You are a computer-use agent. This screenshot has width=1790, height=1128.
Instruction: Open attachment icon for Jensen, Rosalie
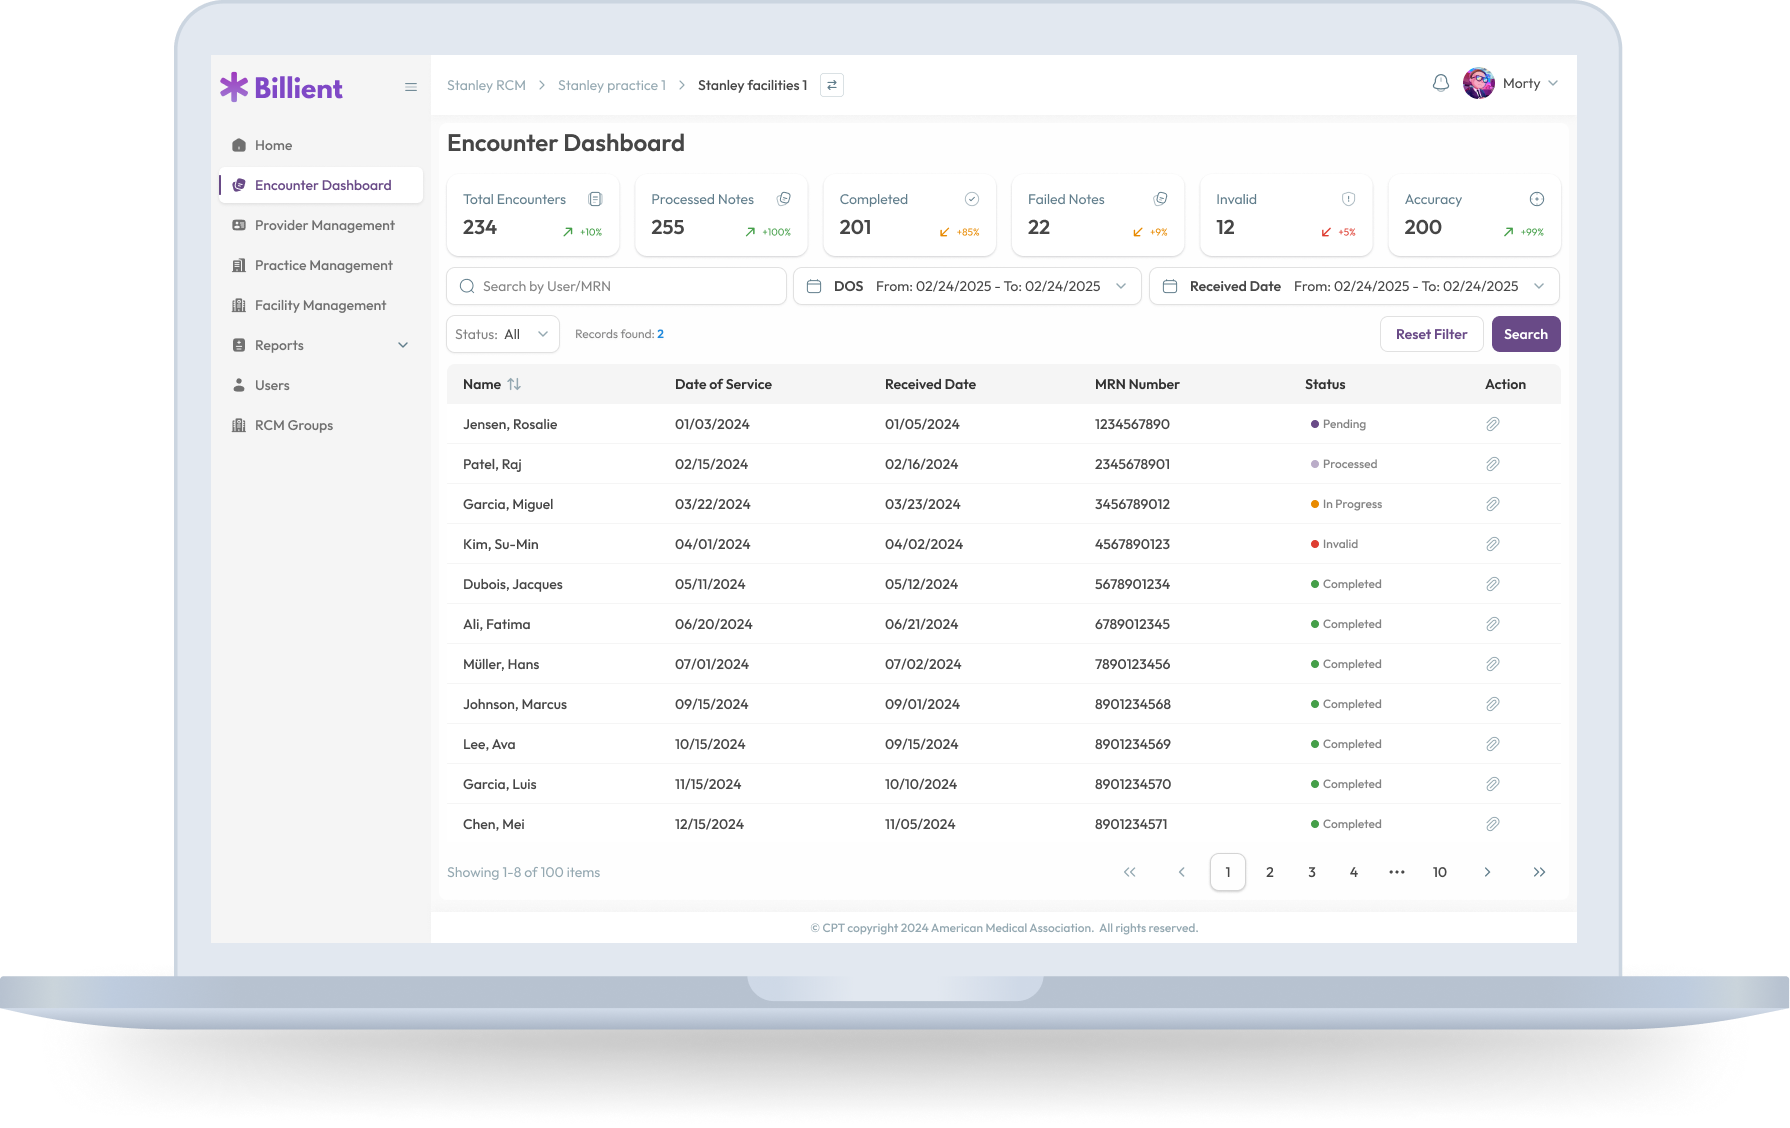pos(1492,424)
